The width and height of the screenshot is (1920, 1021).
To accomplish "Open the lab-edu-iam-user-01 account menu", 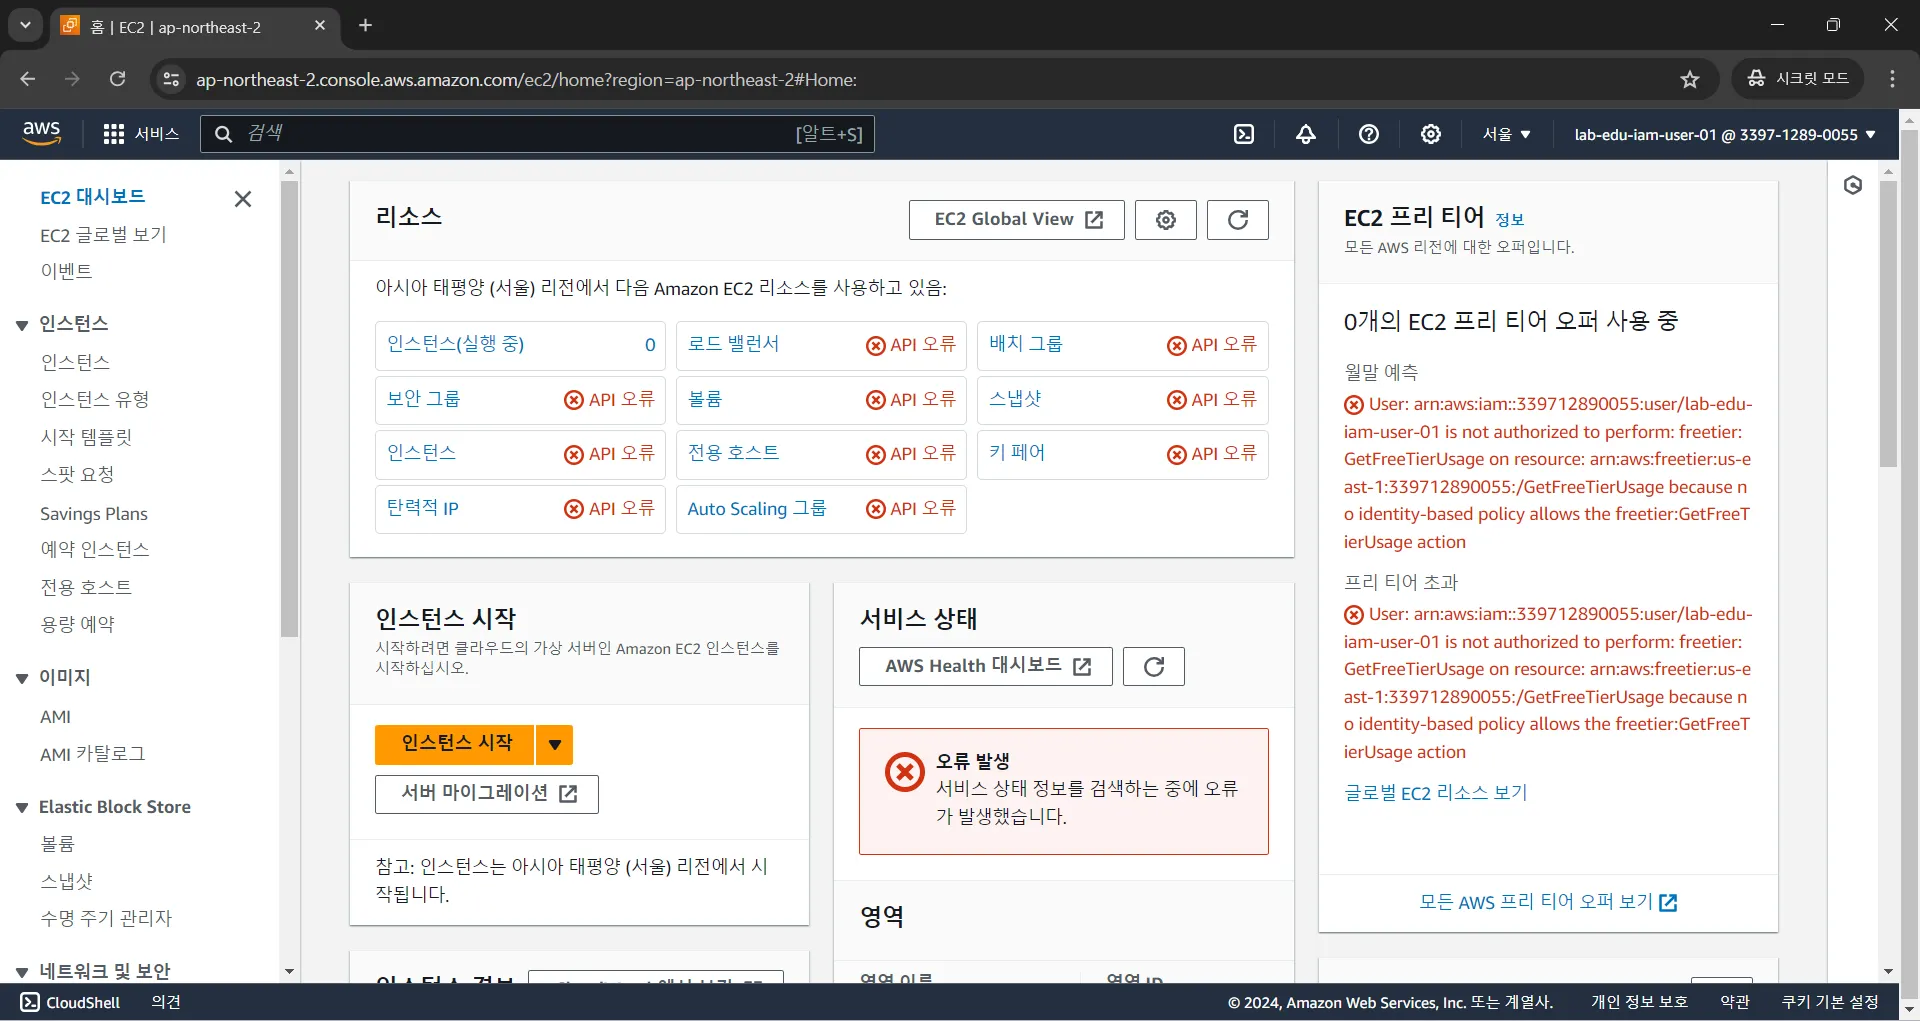I will tap(1725, 134).
